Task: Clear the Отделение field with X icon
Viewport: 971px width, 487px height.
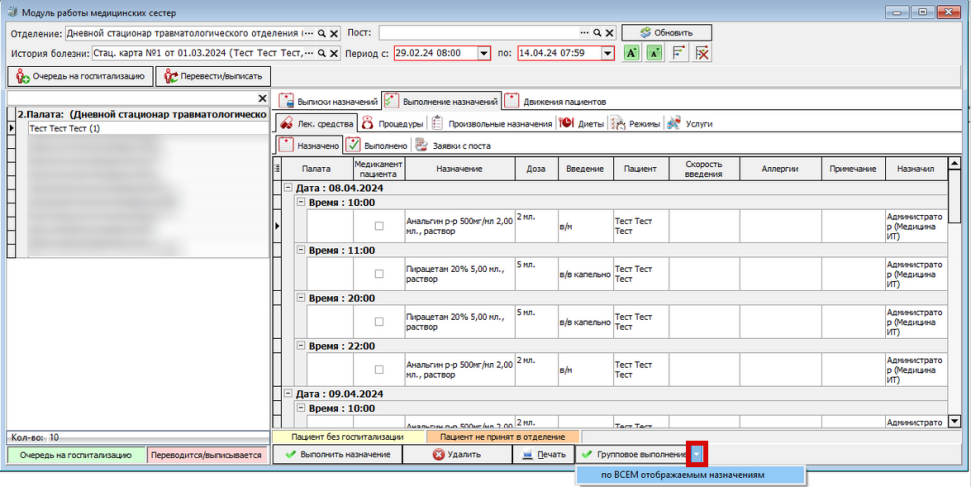Action: (333, 33)
